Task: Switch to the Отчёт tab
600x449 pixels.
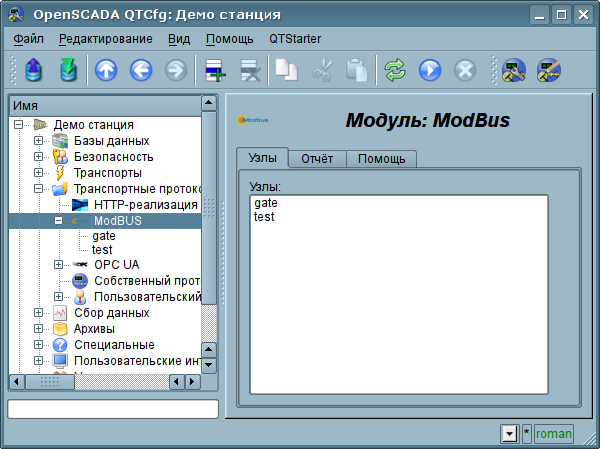Action: [317, 159]
